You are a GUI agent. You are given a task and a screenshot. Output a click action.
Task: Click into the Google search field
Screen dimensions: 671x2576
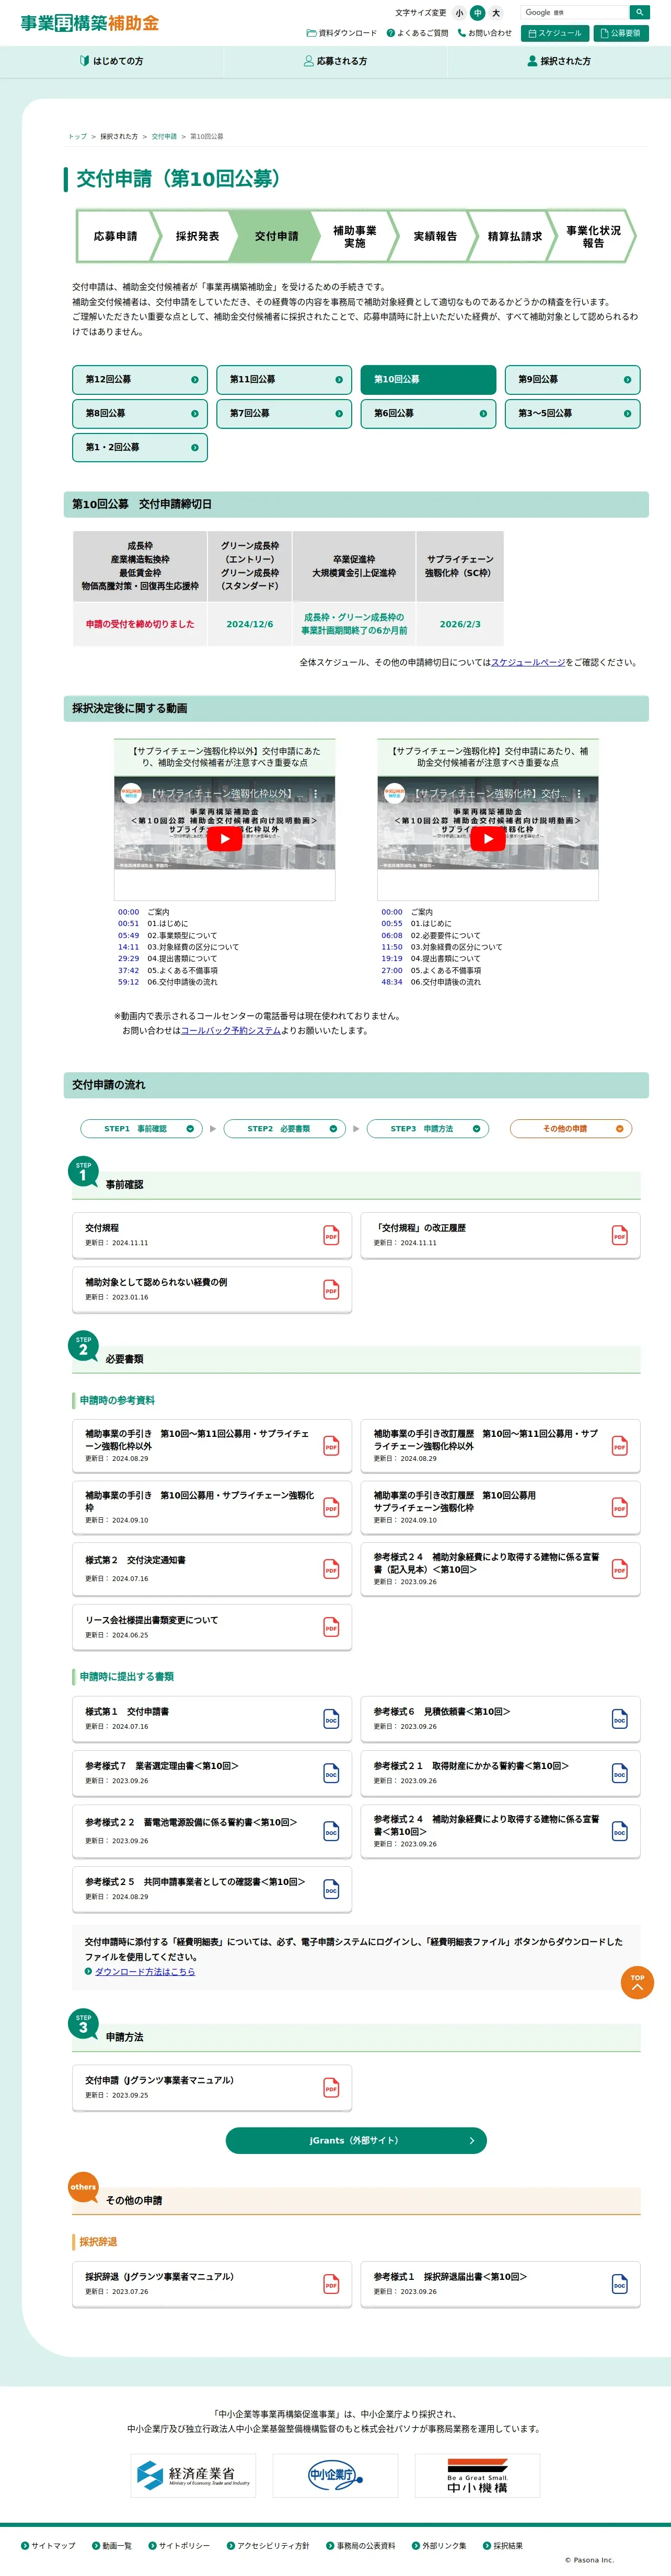(575, 13)
